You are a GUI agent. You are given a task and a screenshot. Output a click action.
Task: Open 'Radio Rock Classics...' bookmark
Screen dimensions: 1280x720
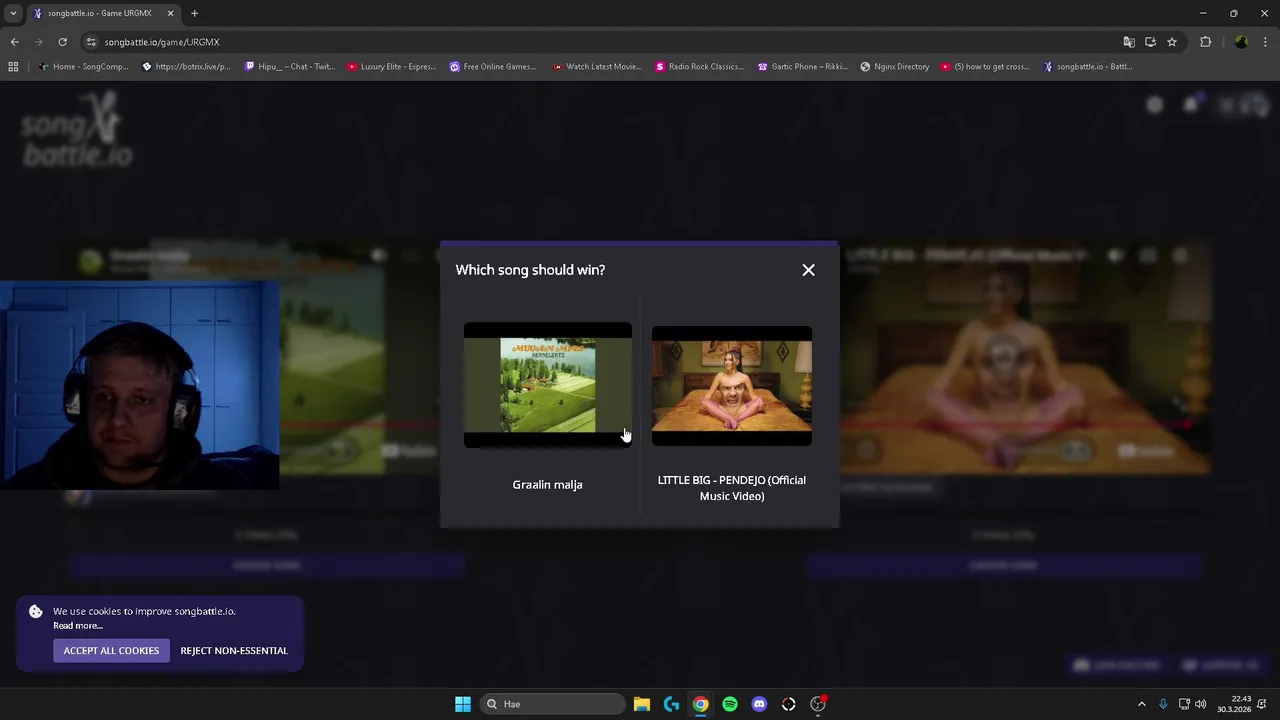click(x=699, y=67)
